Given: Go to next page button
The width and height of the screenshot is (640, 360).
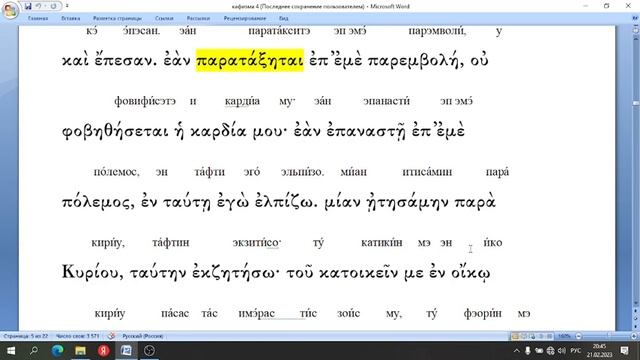Looking at the screenshot, I should [636, 327].
